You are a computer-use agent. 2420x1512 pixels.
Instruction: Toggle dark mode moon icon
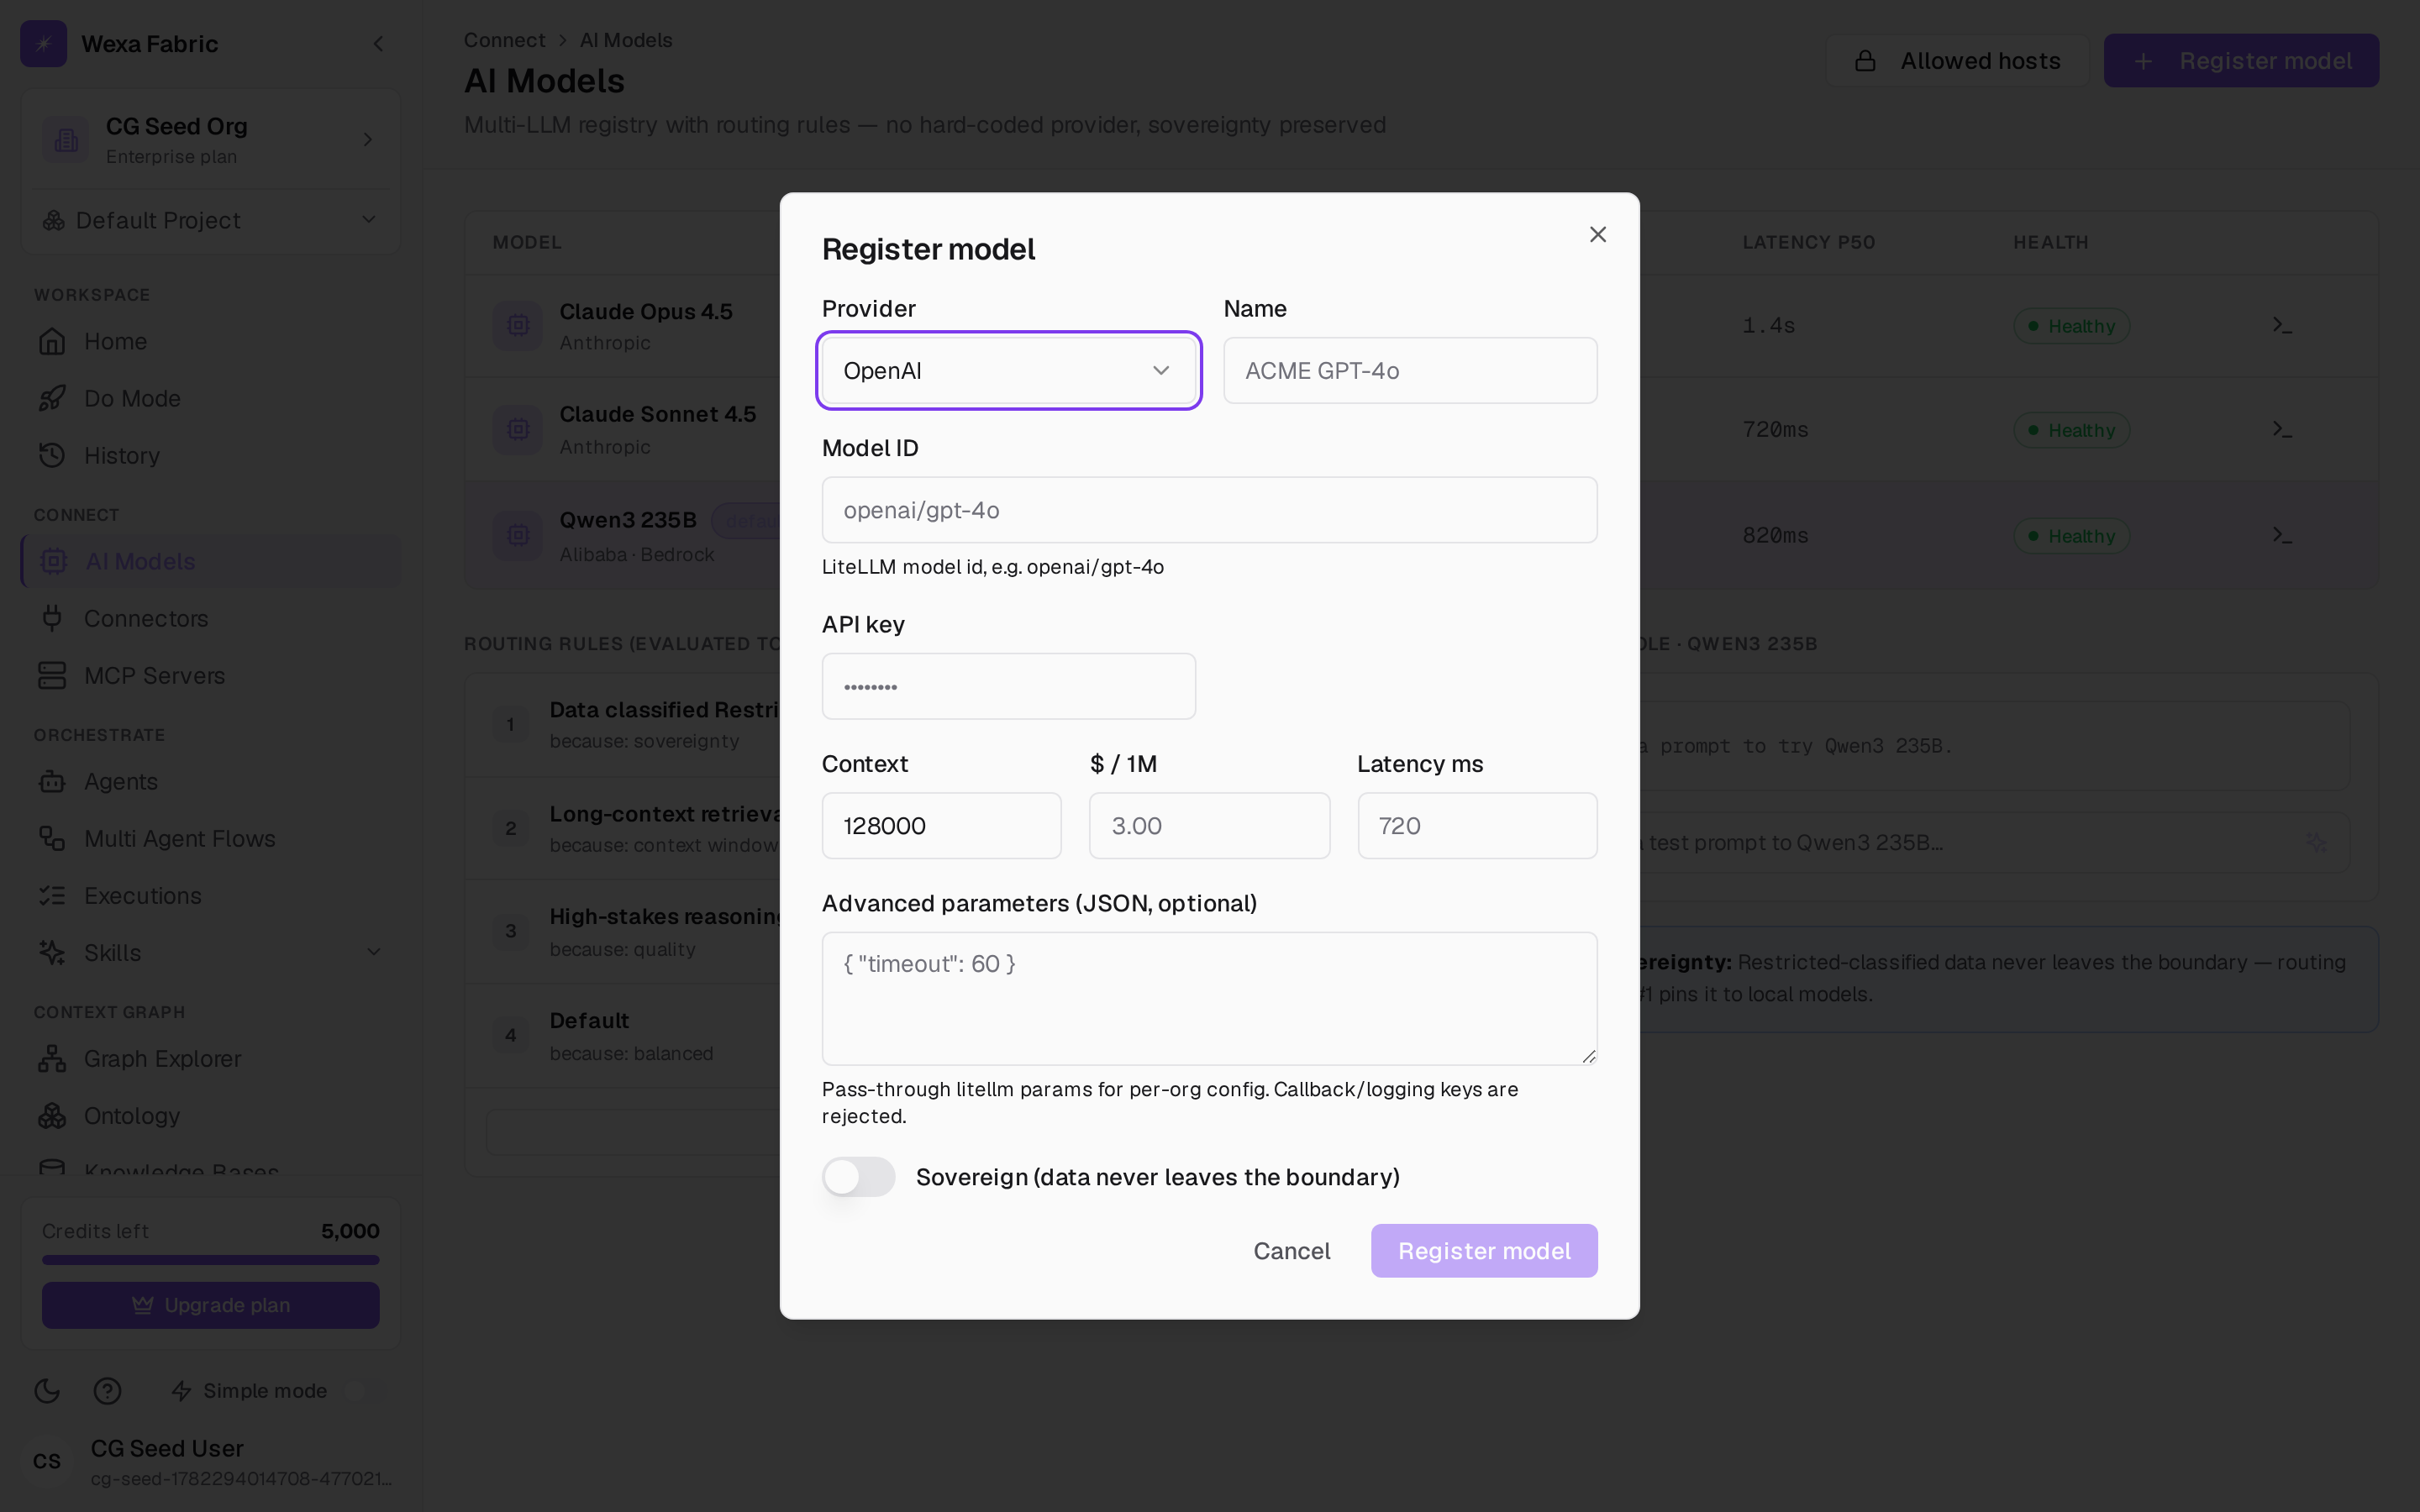point(47,1390)
